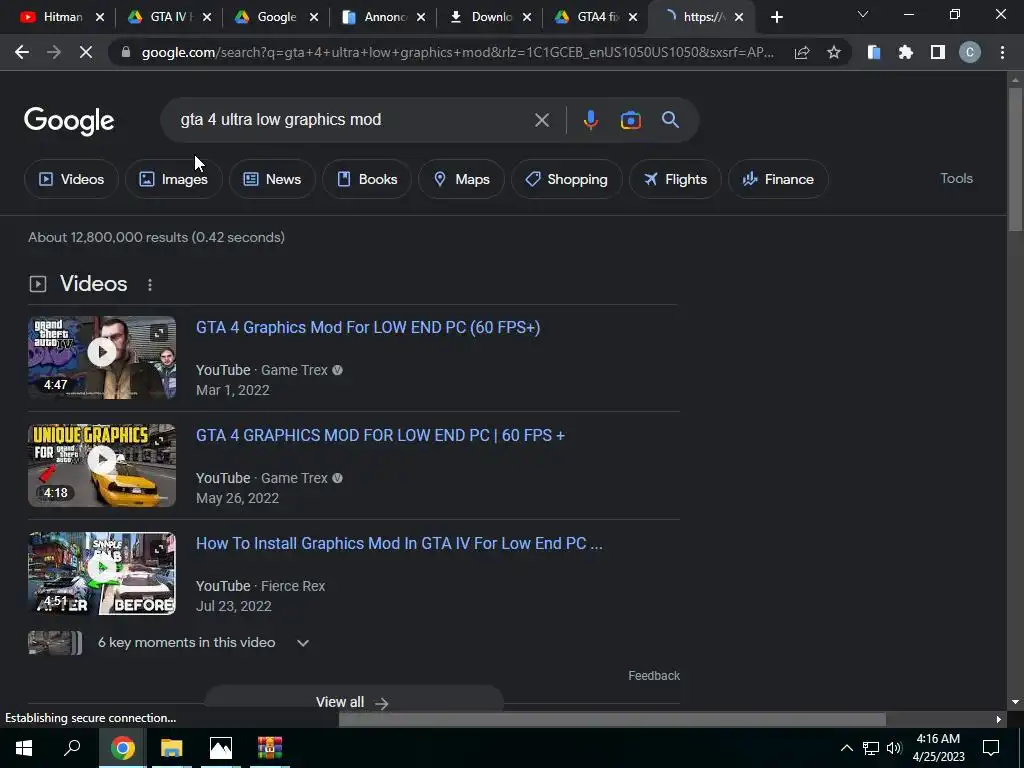Filter results by Videos

click(72, 179)
